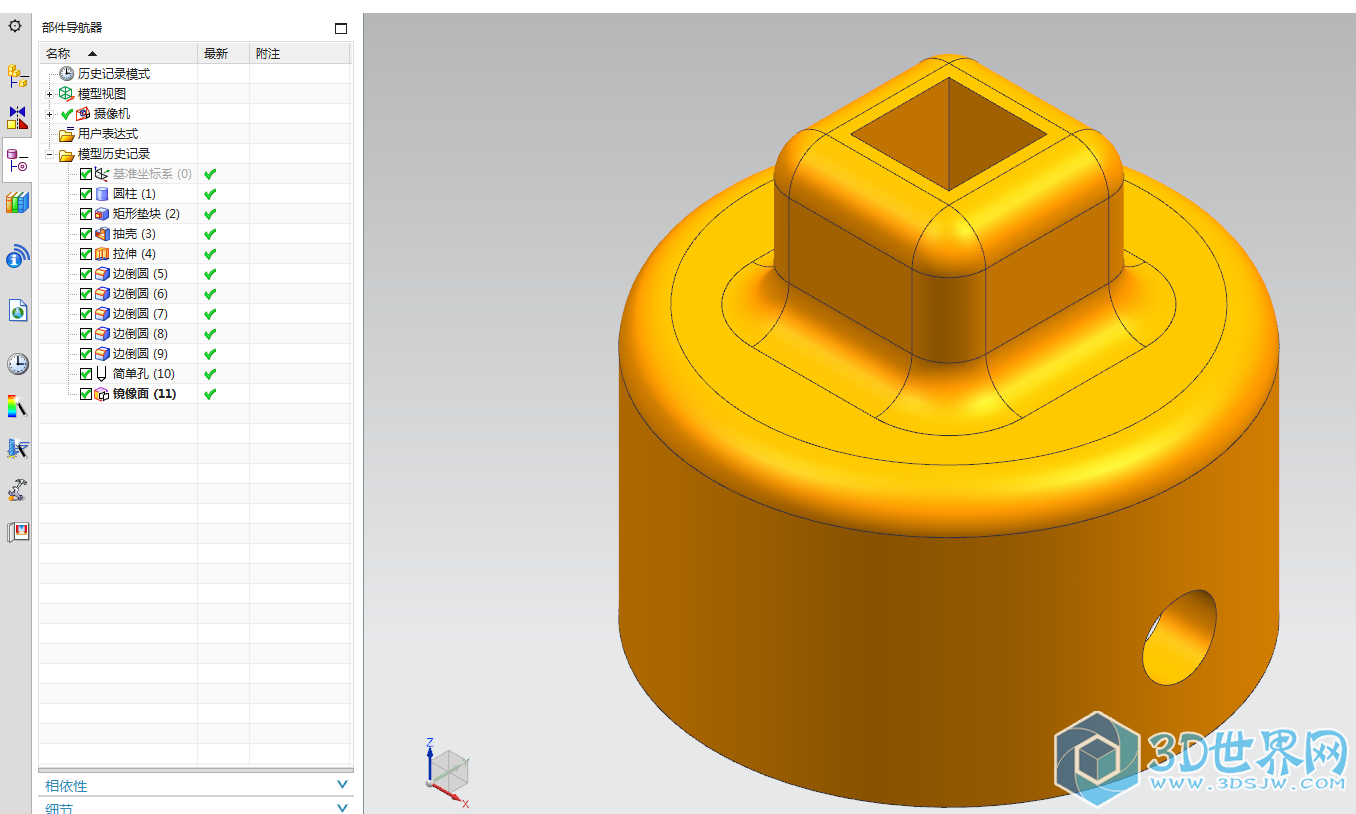1356x814 pixels.
Task: Click the view triad axes in the viewport
Action: point(446,772)
